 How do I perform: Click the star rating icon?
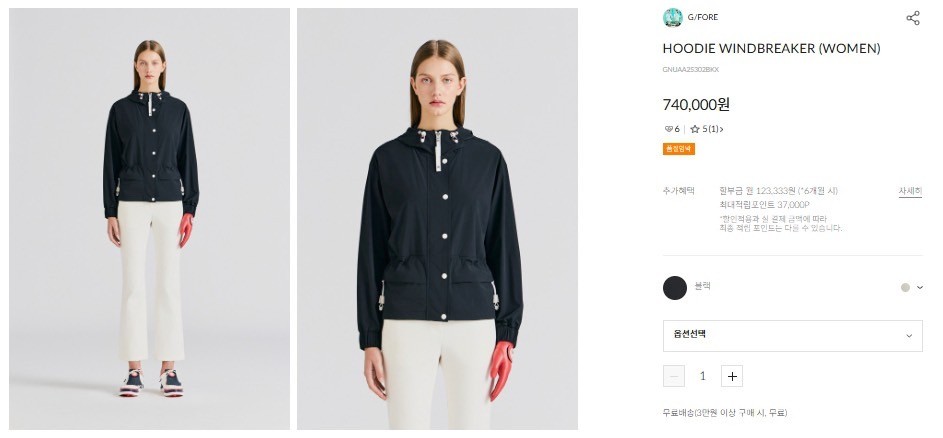tap(695, 129)
